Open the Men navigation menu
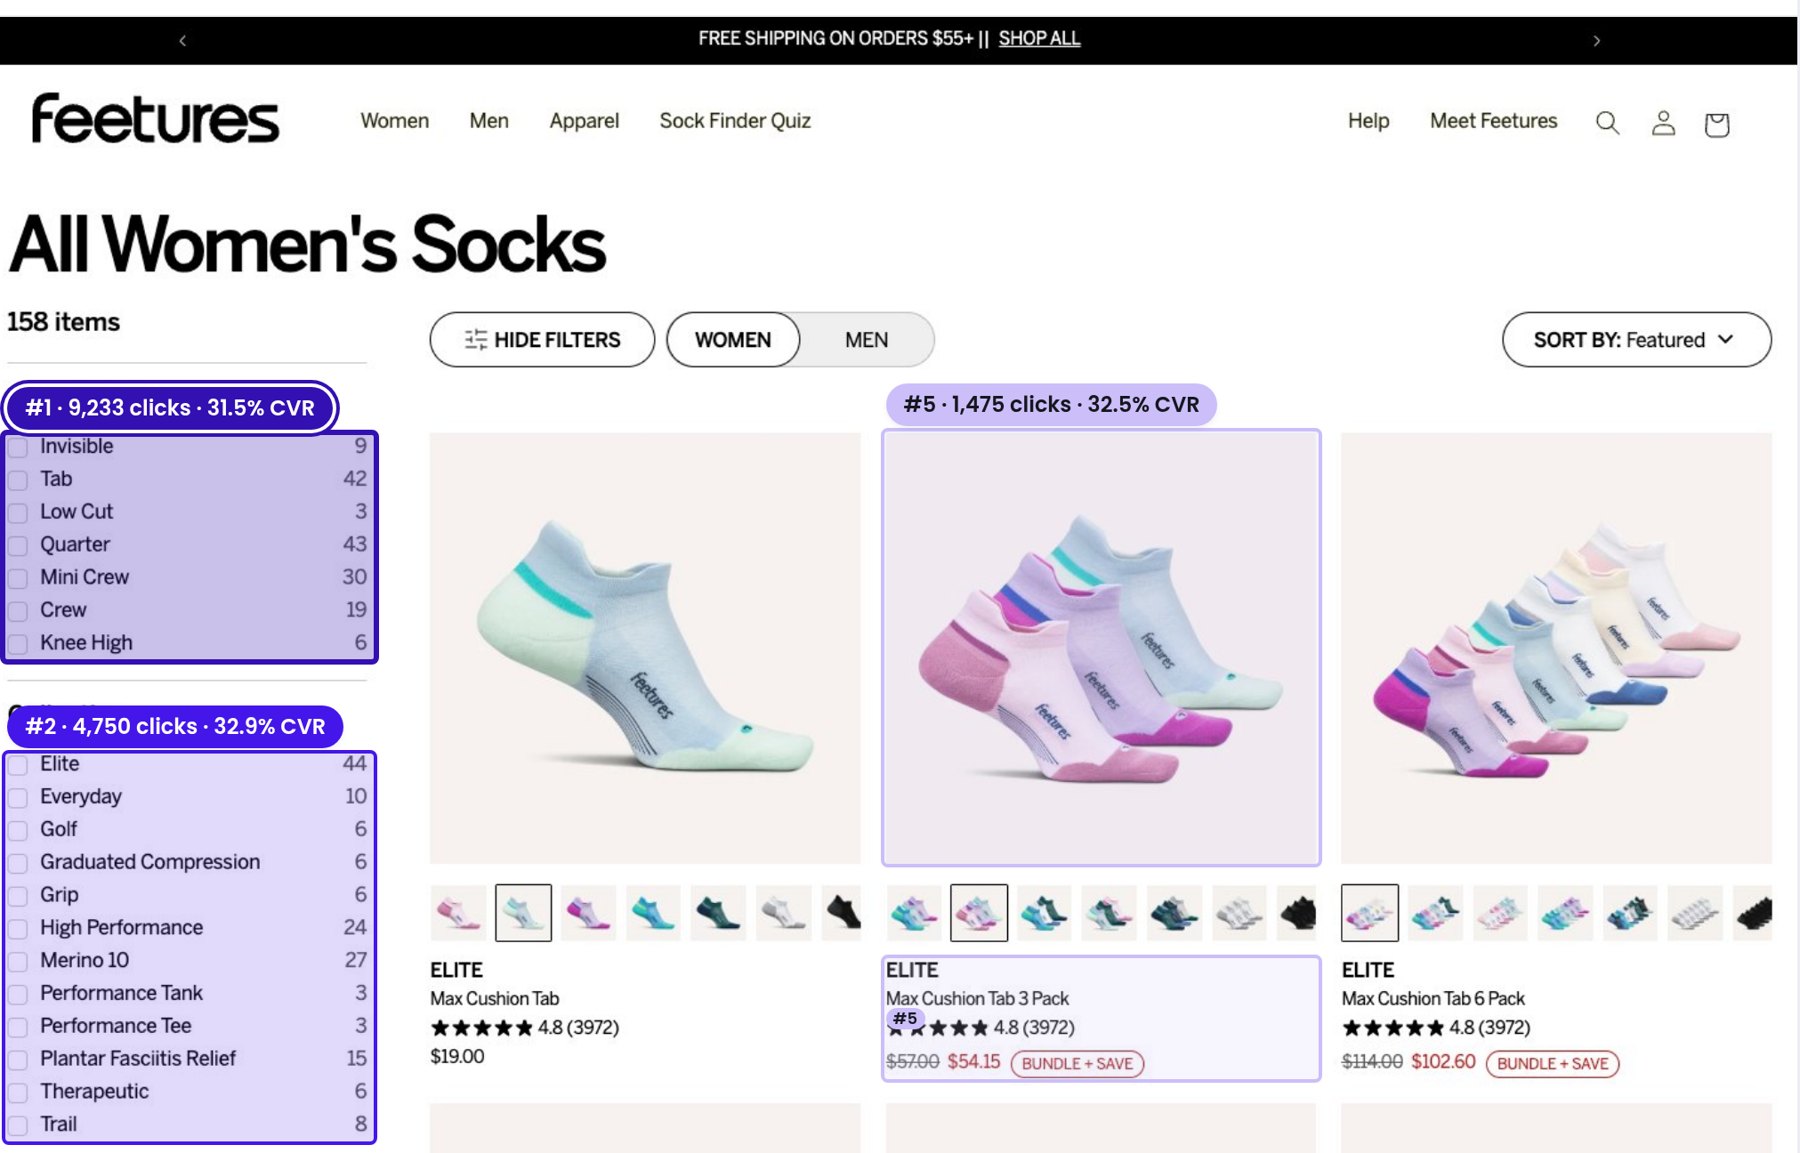This screenshot has height=1153, width=1800. [489, 121]
